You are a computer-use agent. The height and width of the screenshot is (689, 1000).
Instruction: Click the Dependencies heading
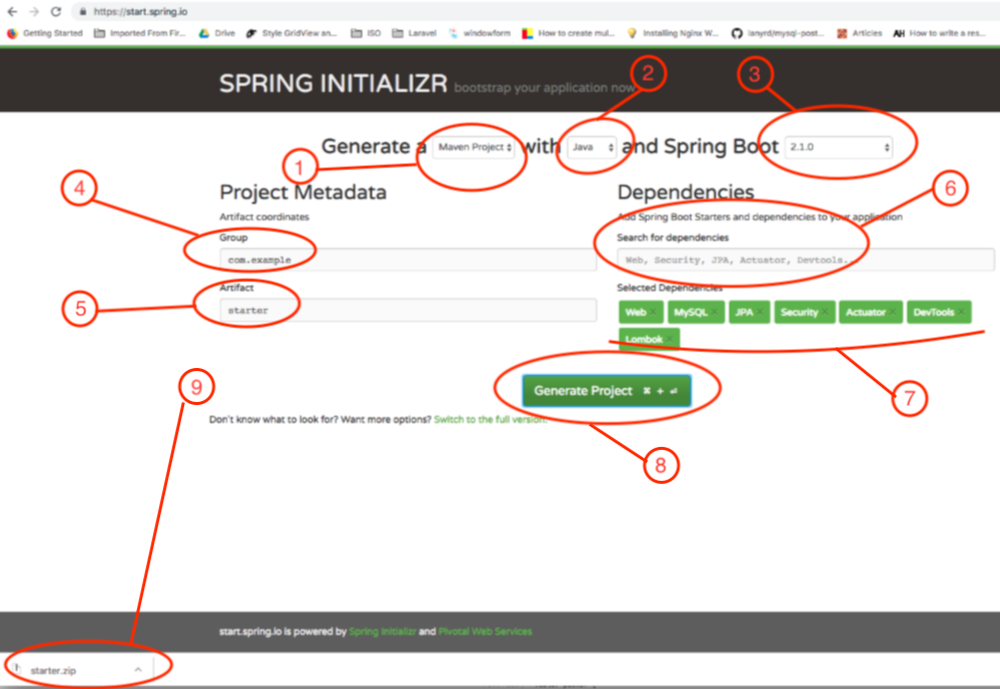tap(686, 192)
